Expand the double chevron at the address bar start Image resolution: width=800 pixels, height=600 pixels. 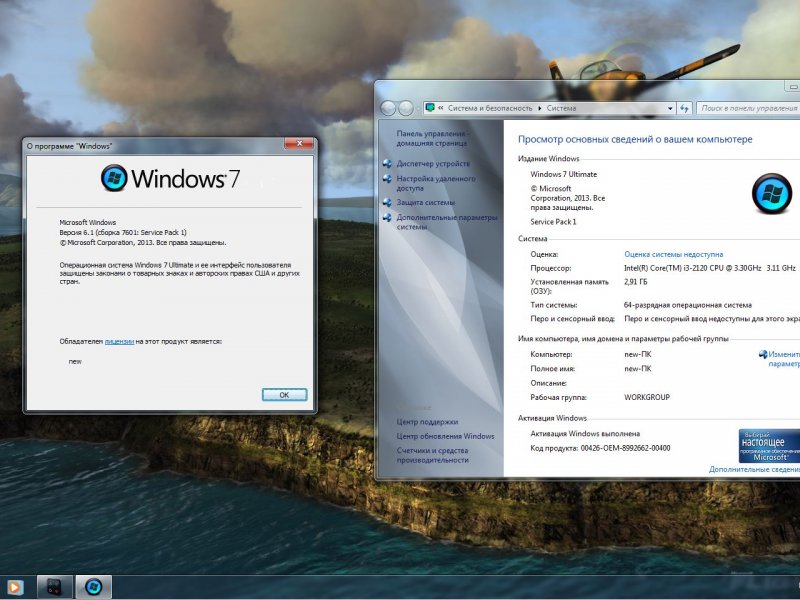tap(441, 108)
